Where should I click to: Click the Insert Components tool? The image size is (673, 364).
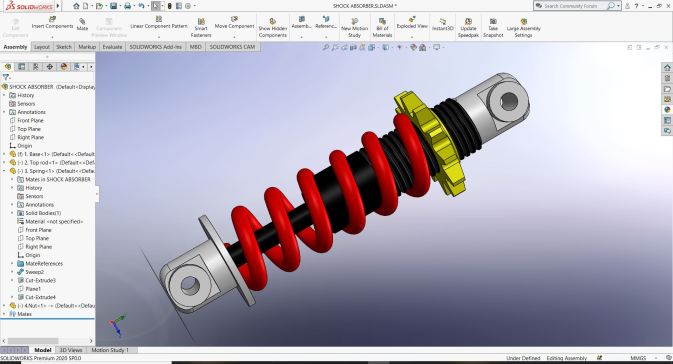52,23
